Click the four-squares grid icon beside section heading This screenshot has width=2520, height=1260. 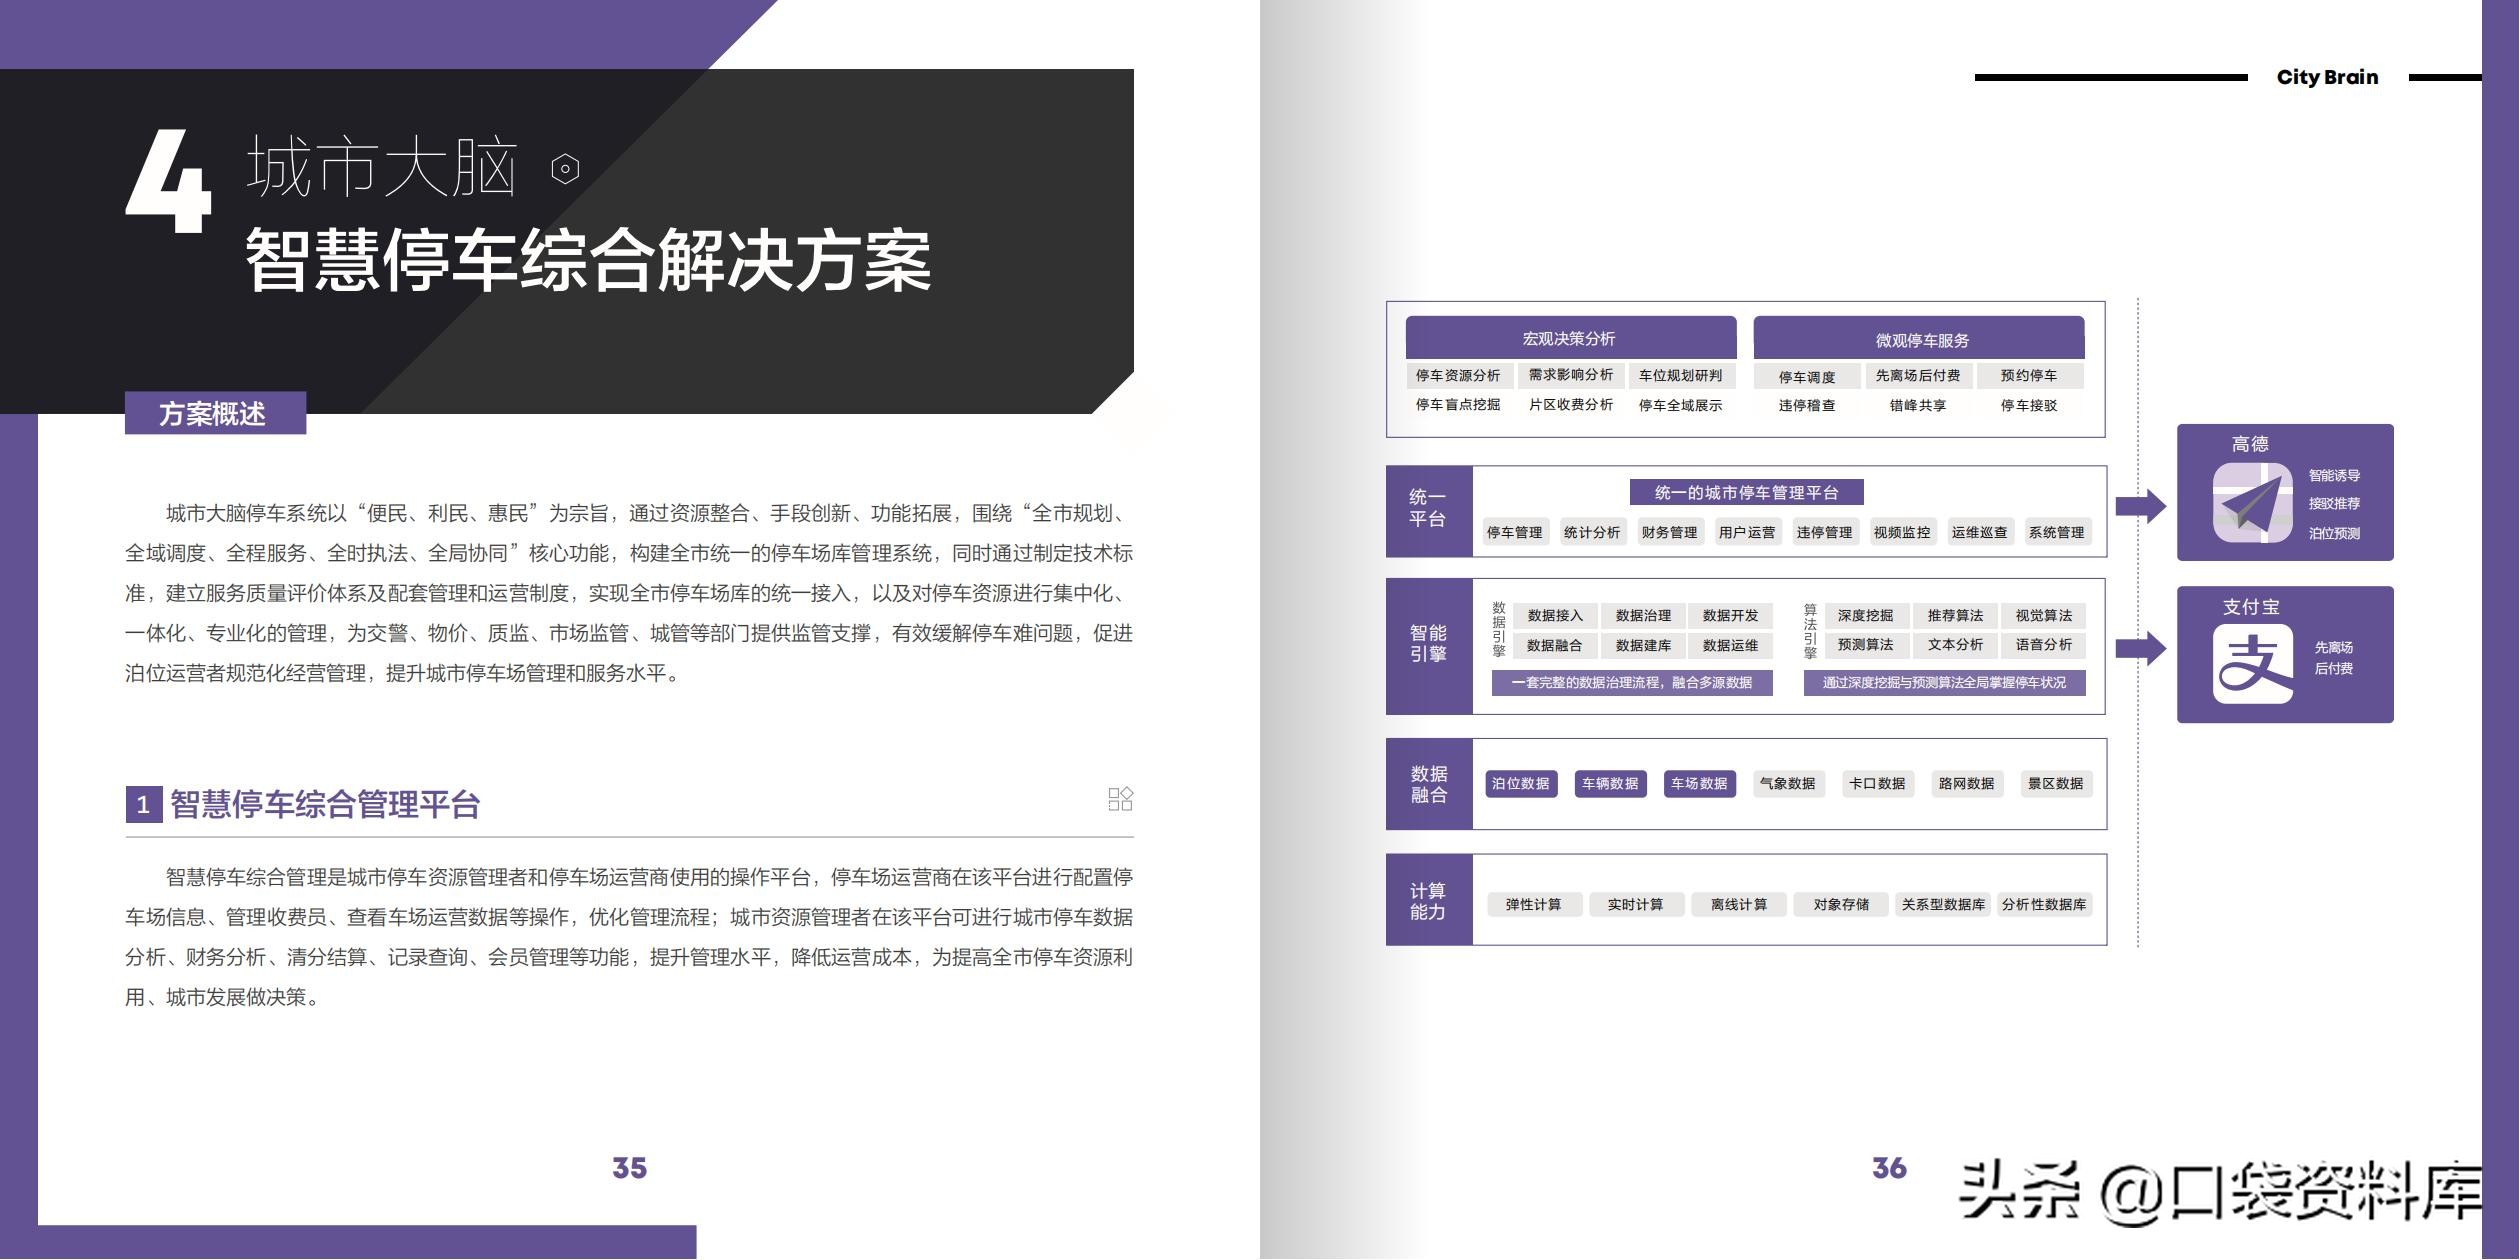coord(1120,799)
